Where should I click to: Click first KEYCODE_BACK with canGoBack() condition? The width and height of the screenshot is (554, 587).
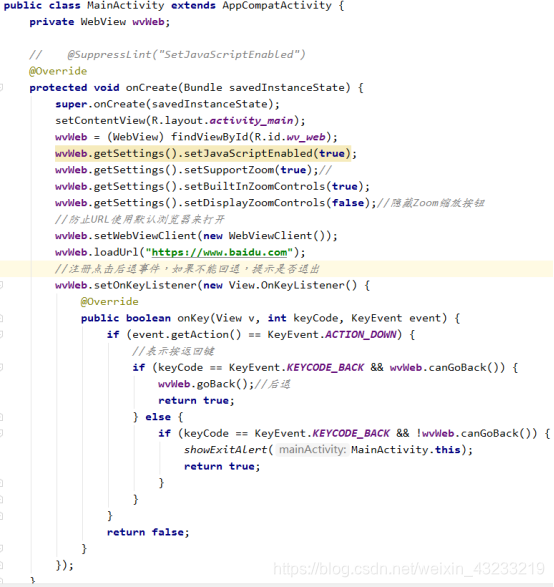click(x=325, y=368)
